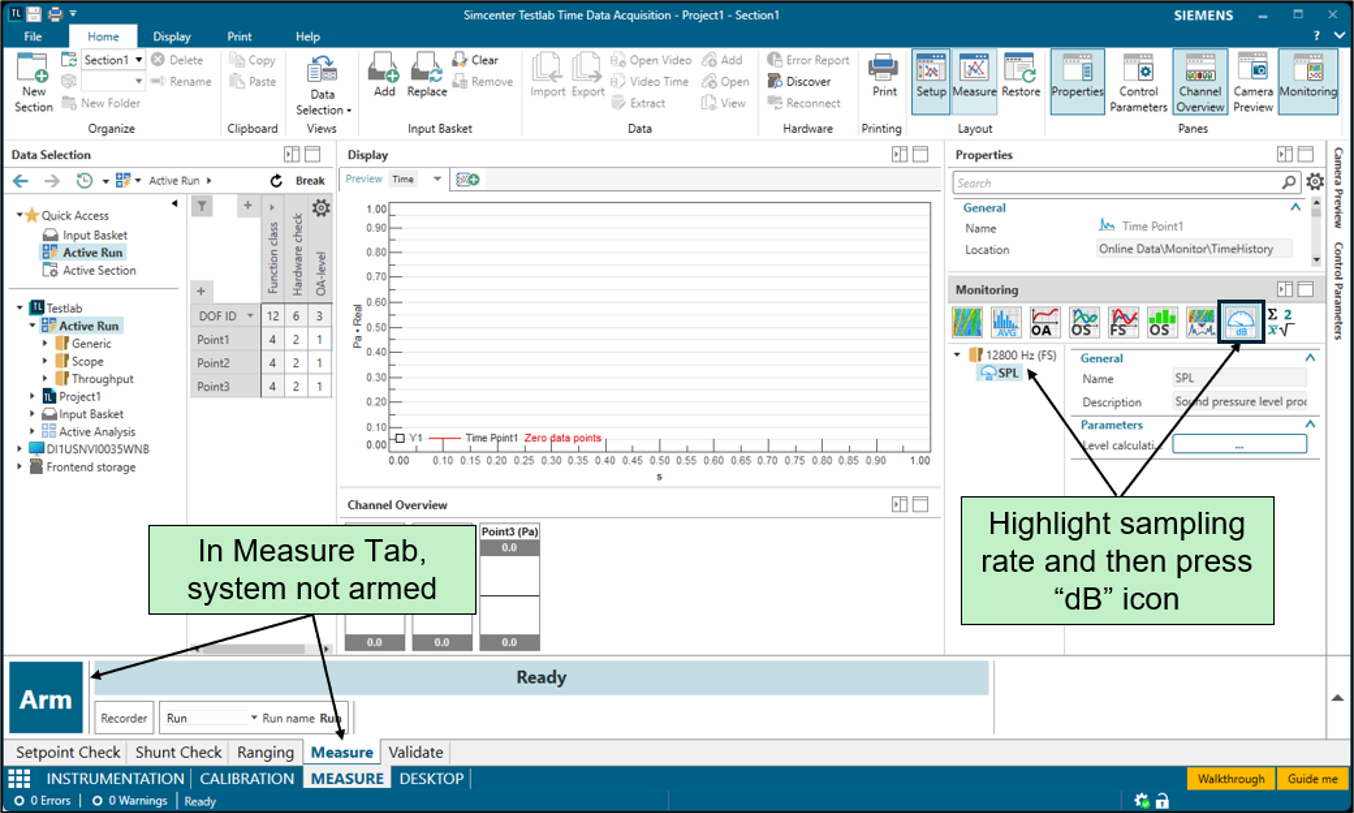1354x813 pixels.
Task: Collapse the Testlab tree node
Action: coord(21,308)
